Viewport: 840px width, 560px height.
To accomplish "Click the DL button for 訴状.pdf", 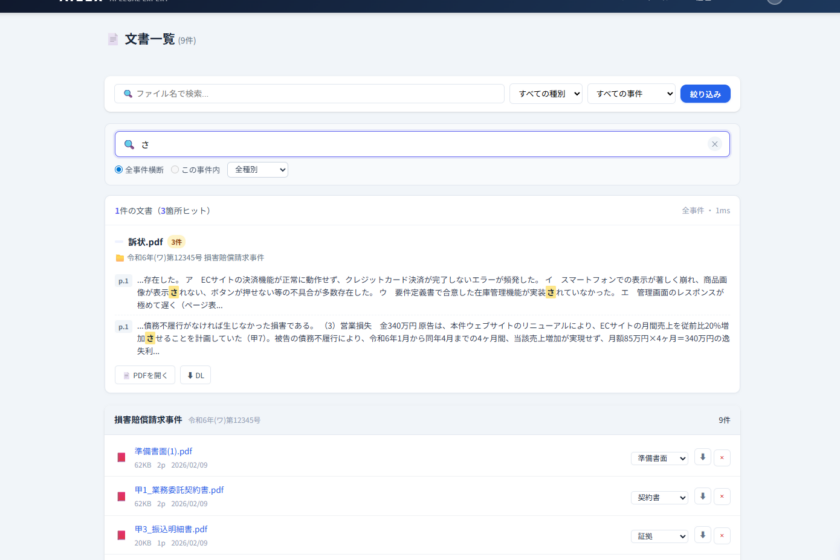I will click(195, 375).
